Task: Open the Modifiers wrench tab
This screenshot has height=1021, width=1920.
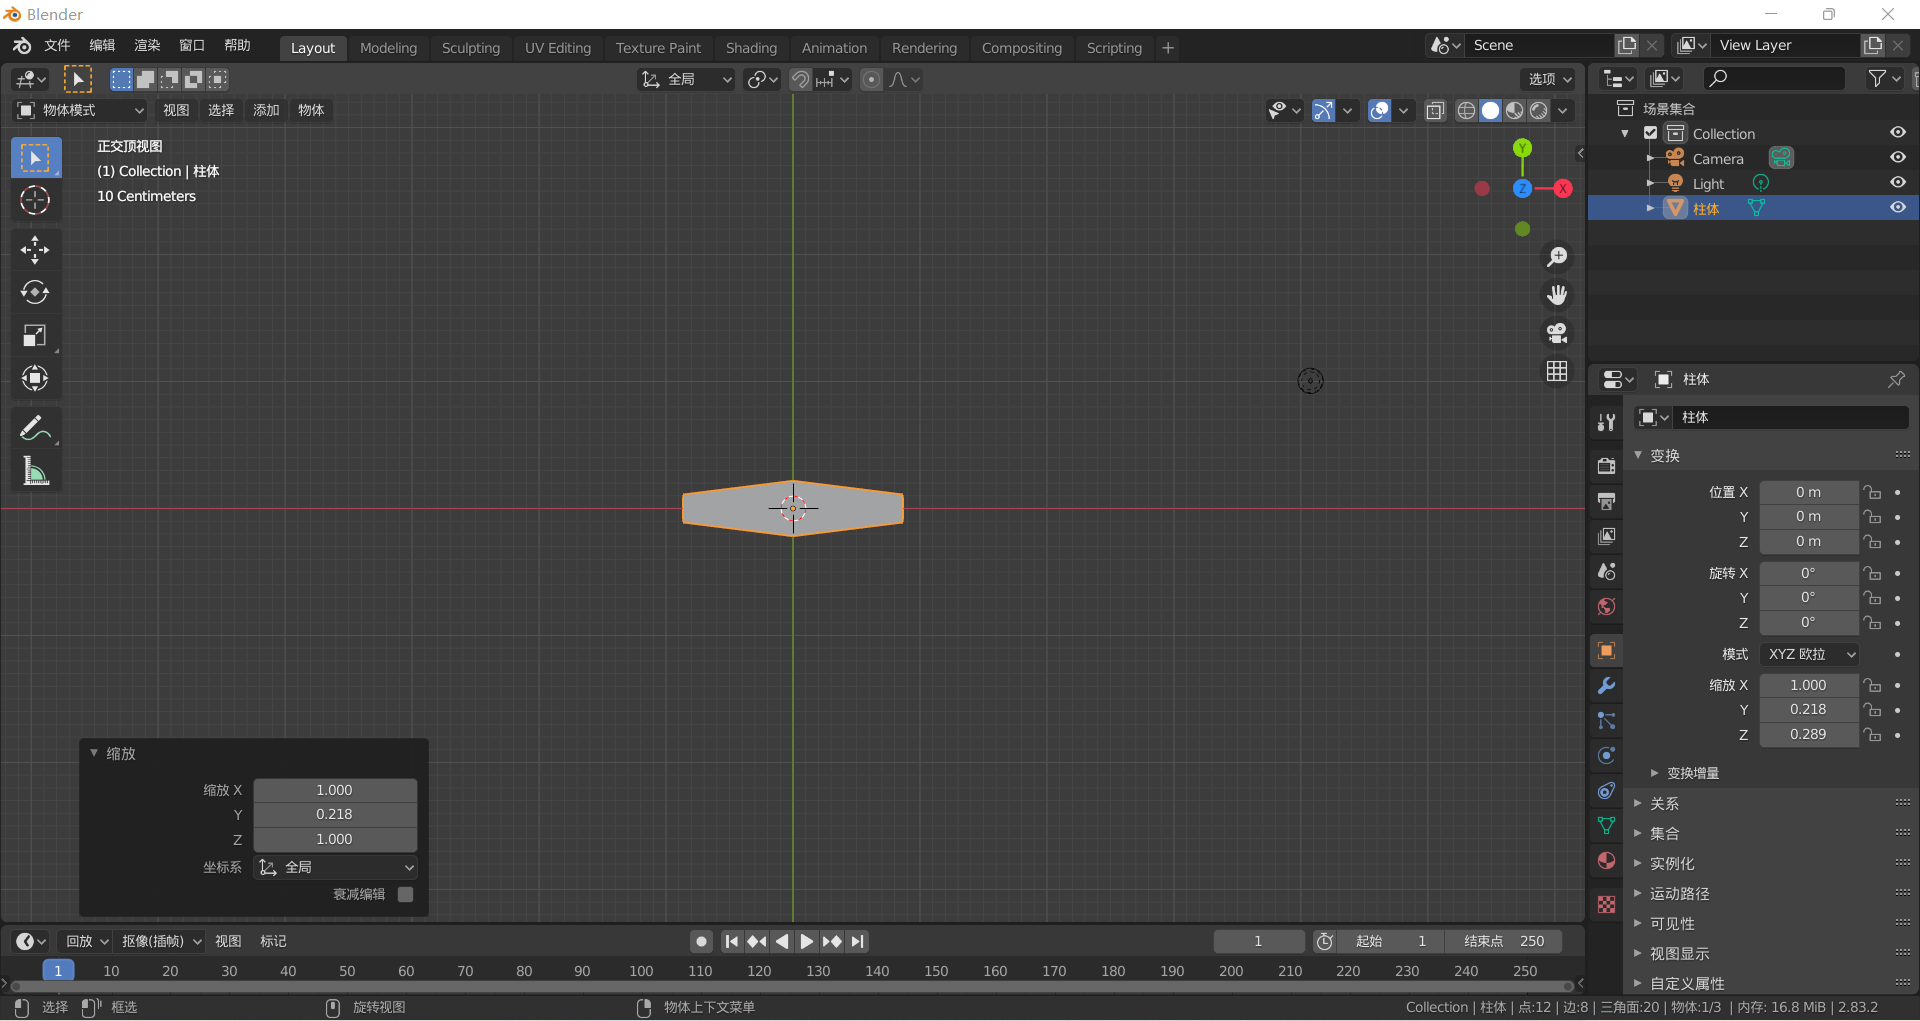Action: pyautogui.click(x=1606, y=686)
